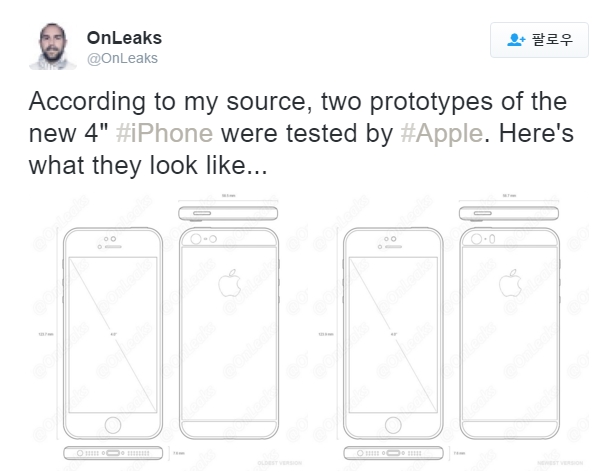This screenshot has width=603, height=472.
Task: Click the bottom-edge port view of the right prototype
Action: coord(393,453)
